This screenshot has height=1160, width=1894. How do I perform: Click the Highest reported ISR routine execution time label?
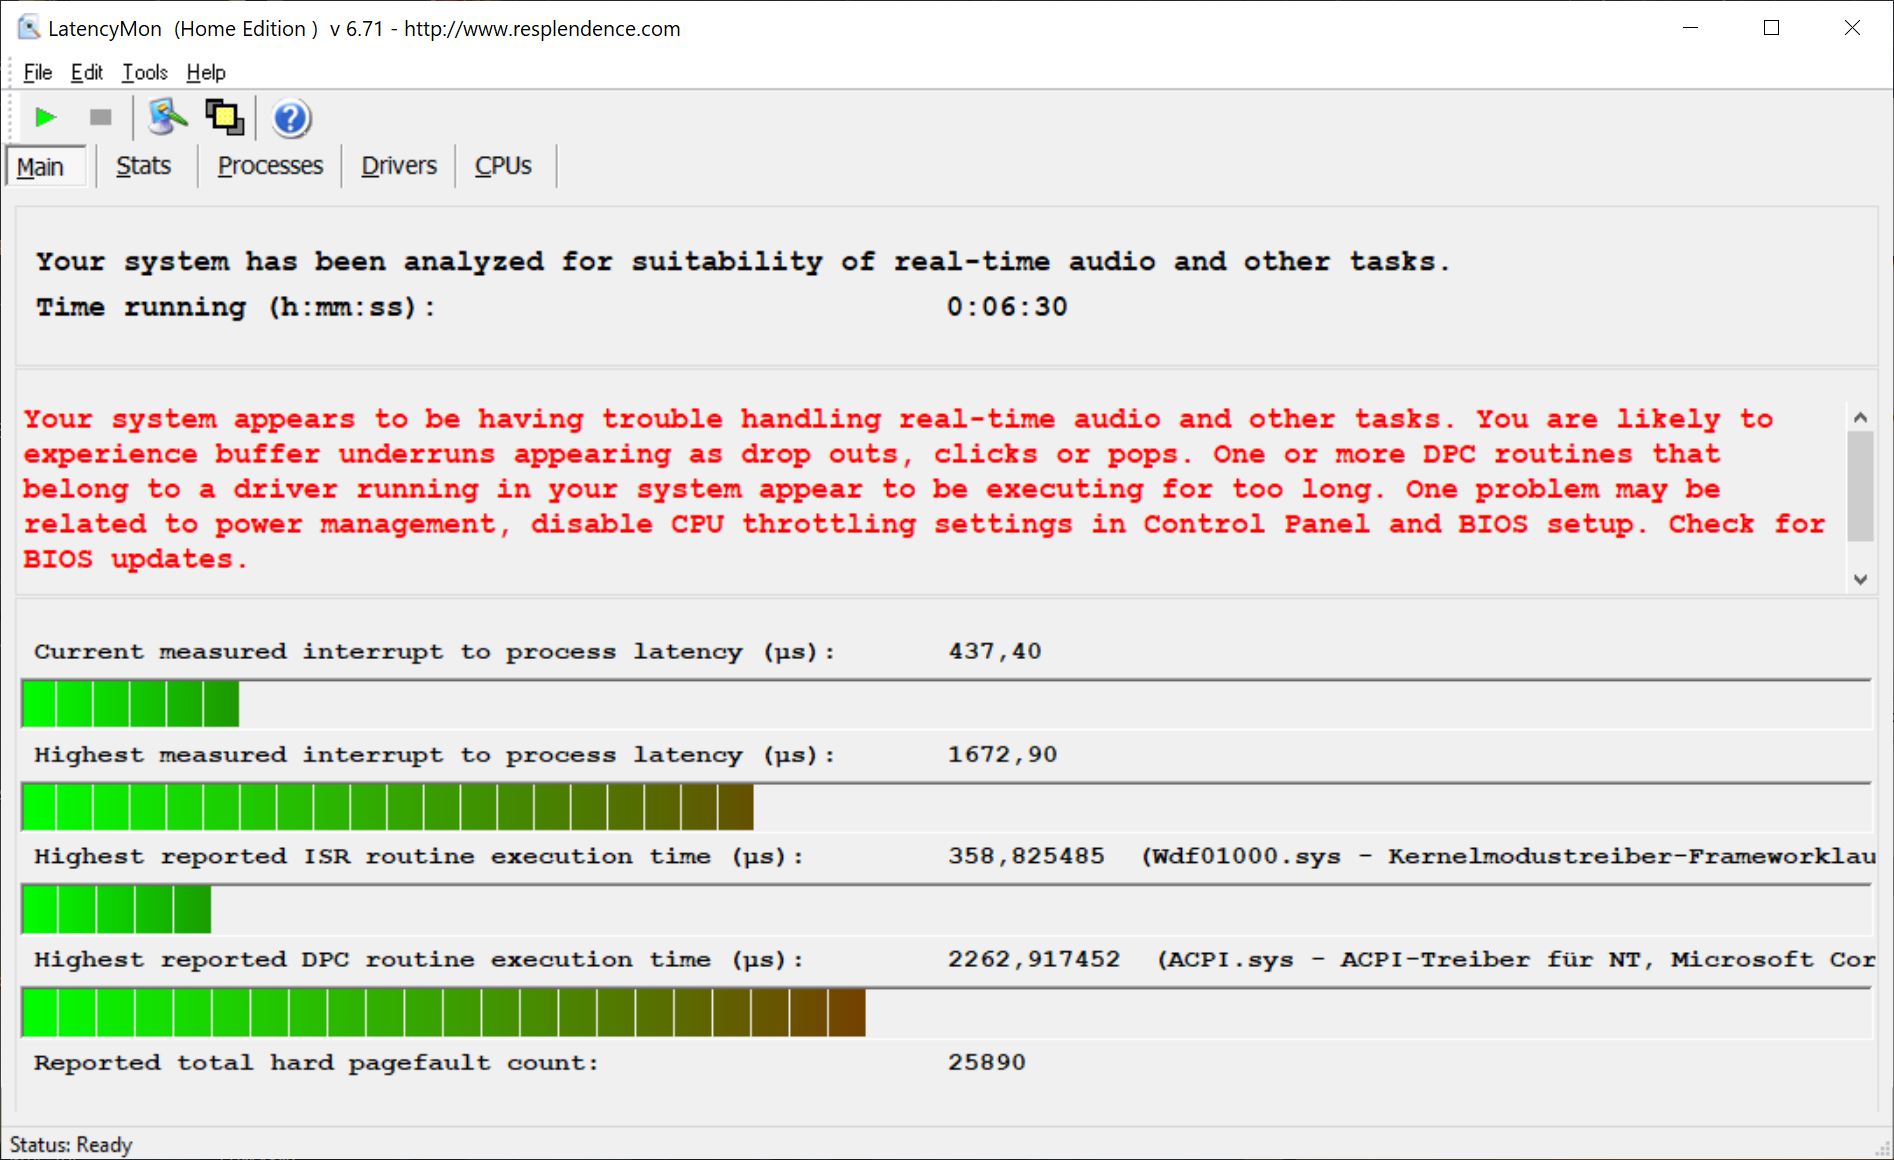(x=419, y=856)
